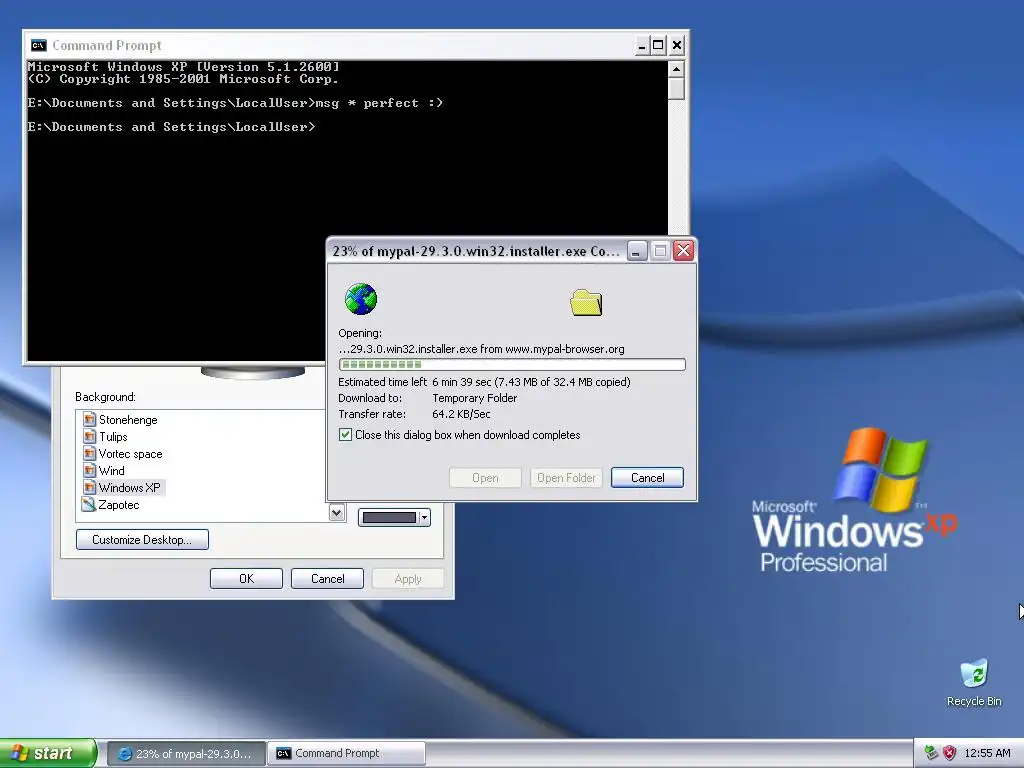Image resolution: width=1024 pixels, height=768 pixels.
Task: Click the Zapotec background paint icon
Action: tap(88, 504)
